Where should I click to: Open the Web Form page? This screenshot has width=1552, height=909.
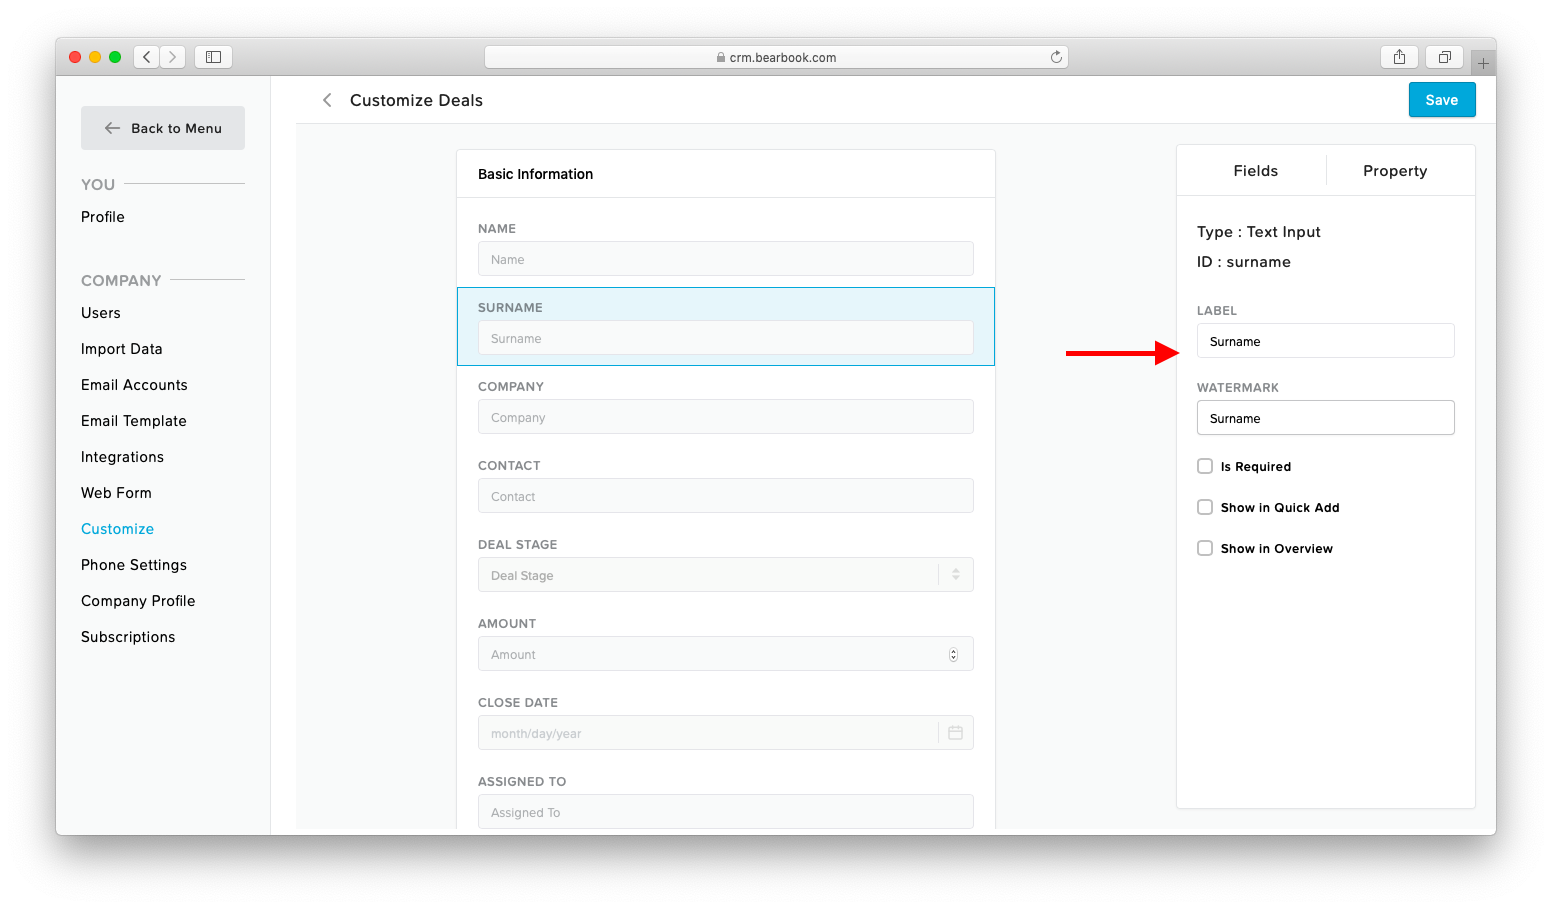click(x=116, y=493)
